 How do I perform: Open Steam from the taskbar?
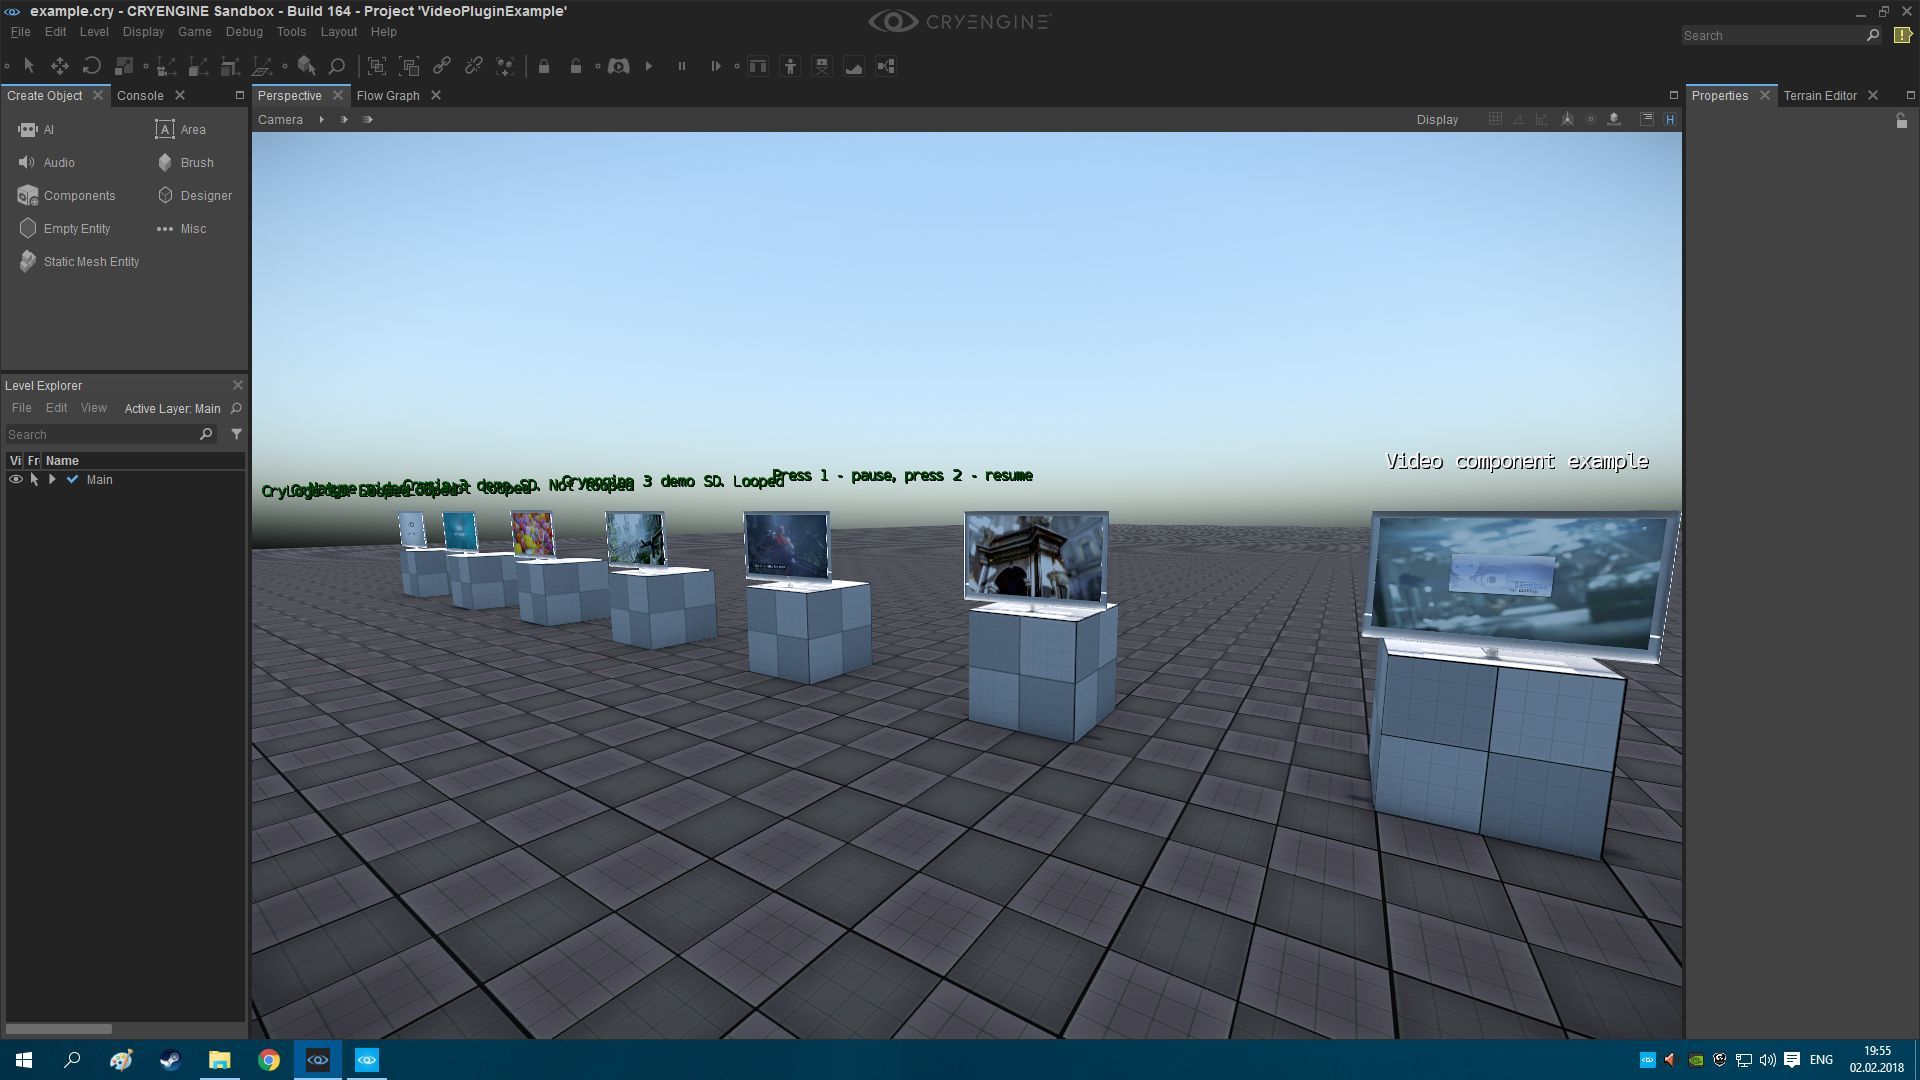pyautogui.click(x=170, y=1060)
